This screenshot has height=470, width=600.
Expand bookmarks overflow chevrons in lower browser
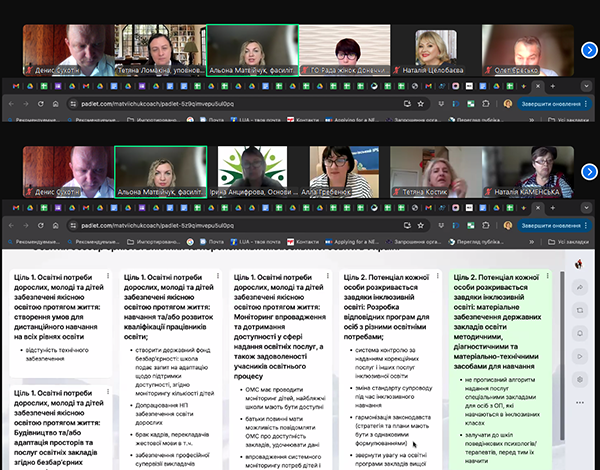coord(532,242)
